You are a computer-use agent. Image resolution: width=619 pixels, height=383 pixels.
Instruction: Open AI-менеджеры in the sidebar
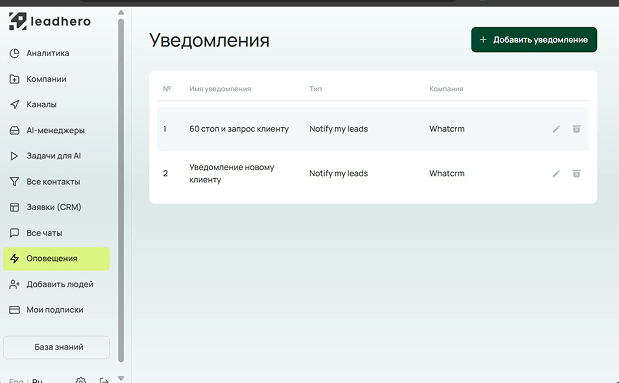point(56,130)
